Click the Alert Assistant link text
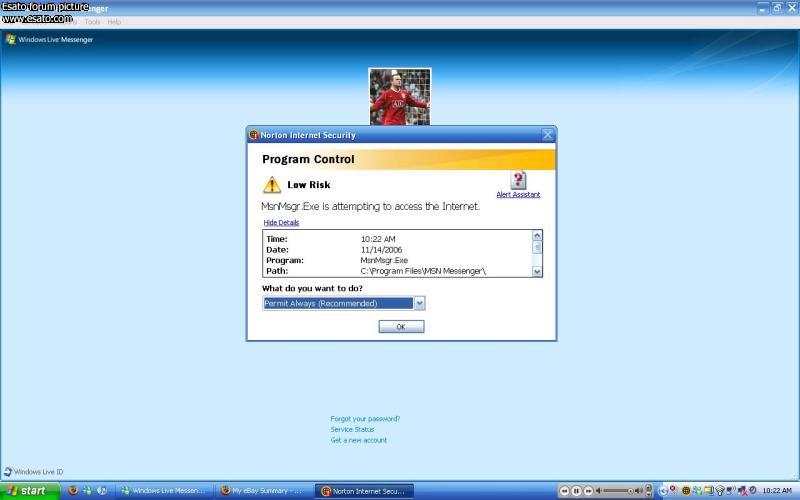 click(518, 194)
